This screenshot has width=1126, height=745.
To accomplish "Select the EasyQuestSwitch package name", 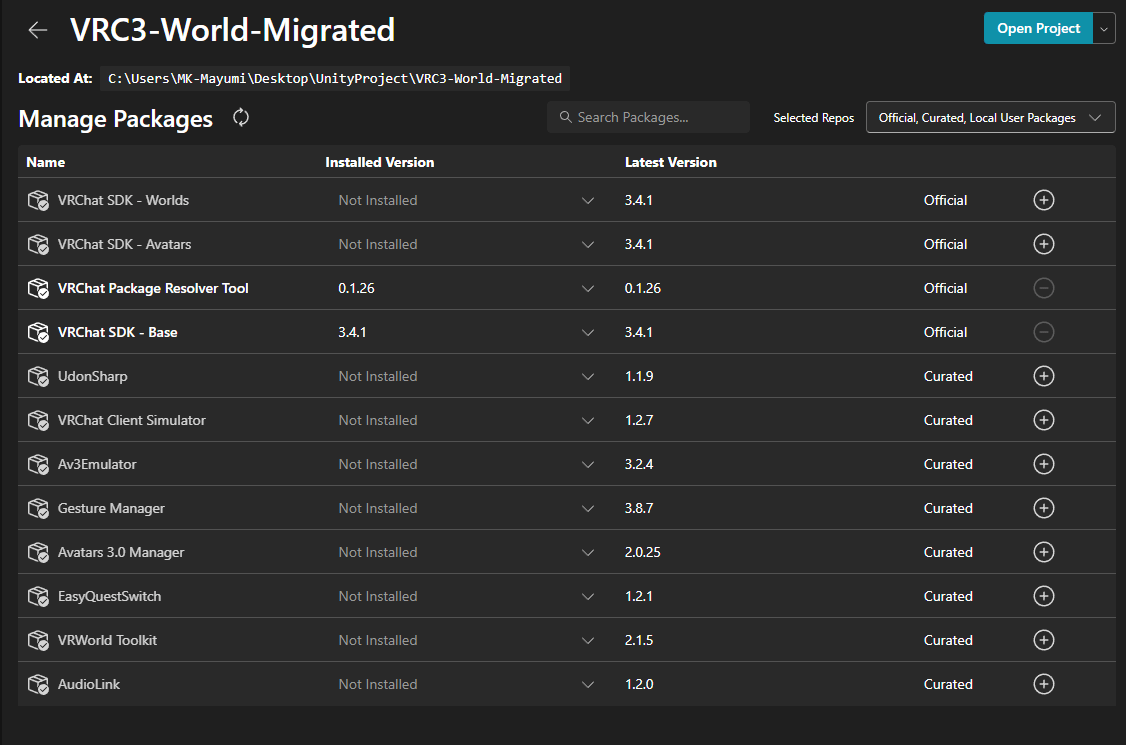I will pos(109,596).
